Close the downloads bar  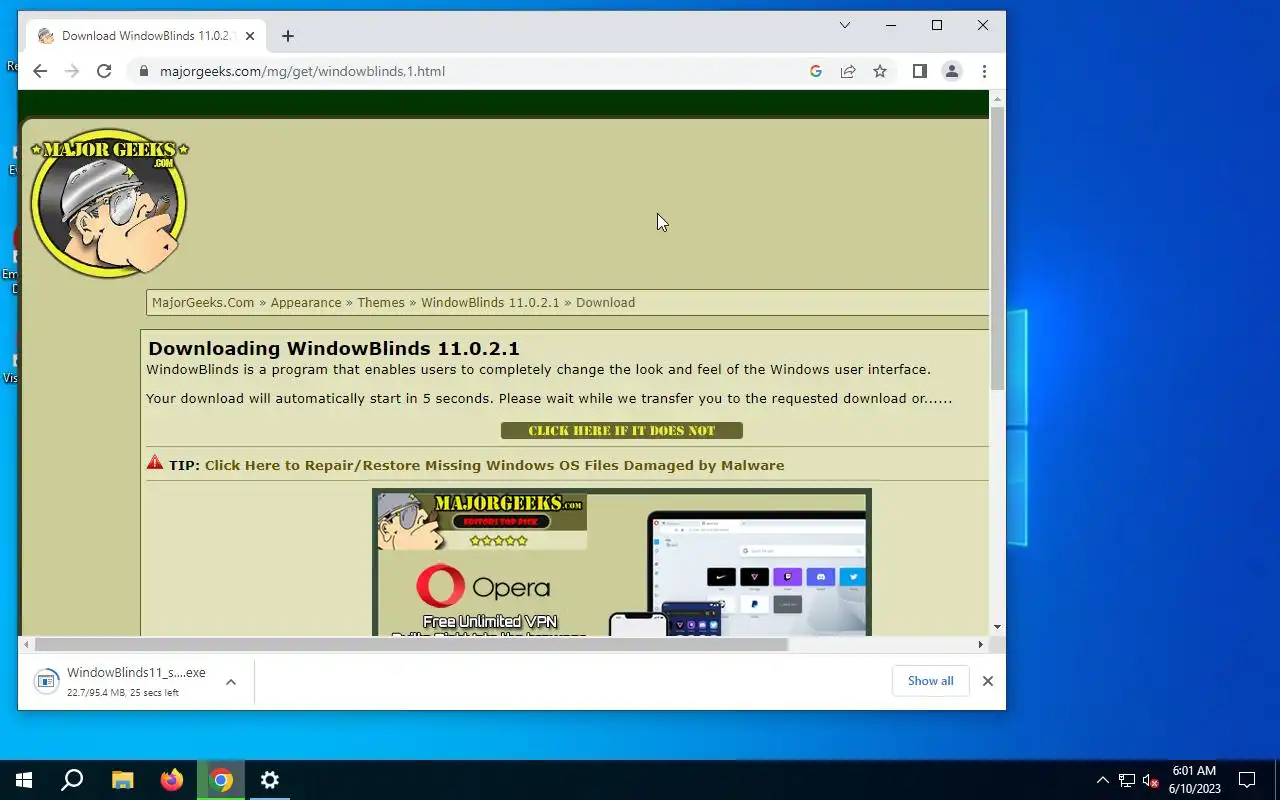click(987, 681)
